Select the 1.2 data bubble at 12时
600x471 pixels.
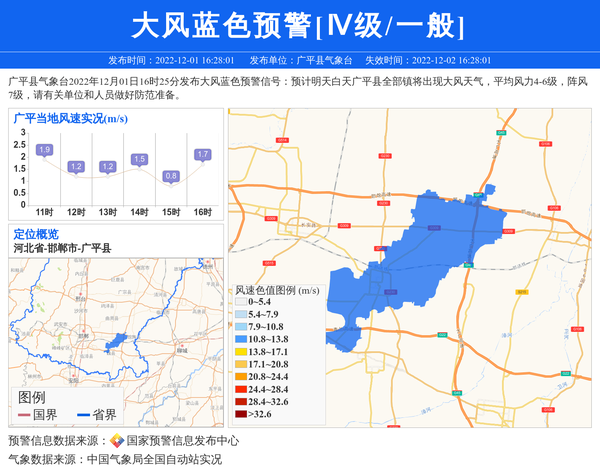pyautogui.click(x=76, y=166)
